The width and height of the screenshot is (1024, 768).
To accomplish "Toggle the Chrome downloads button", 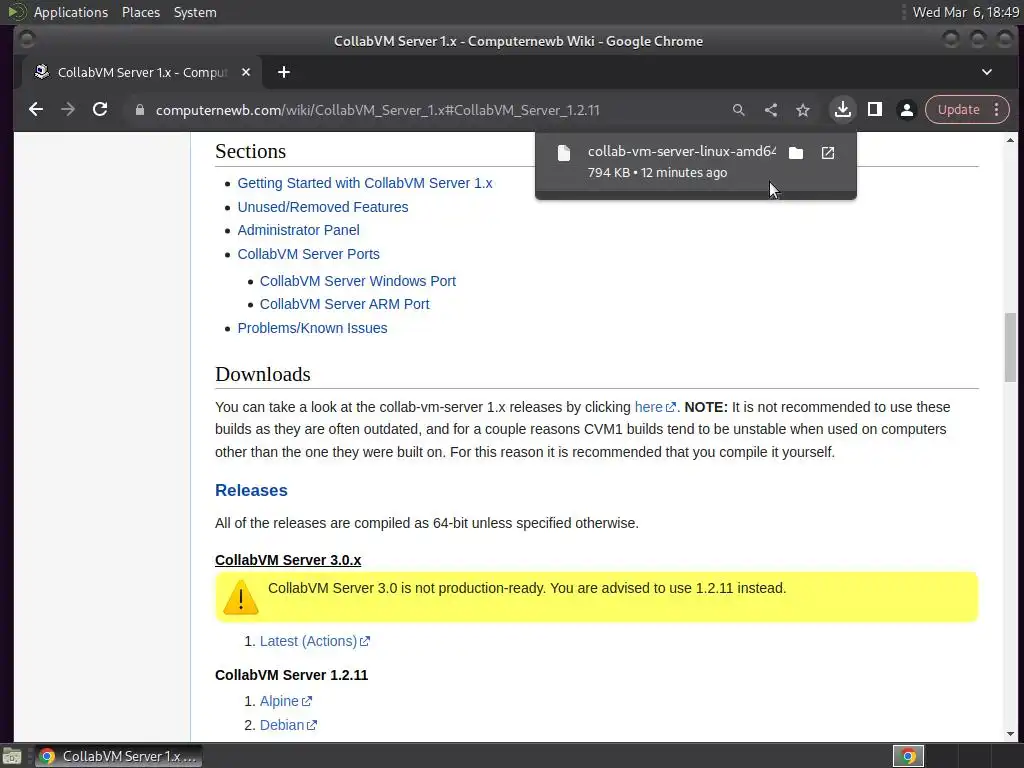I will coord(842,110).
